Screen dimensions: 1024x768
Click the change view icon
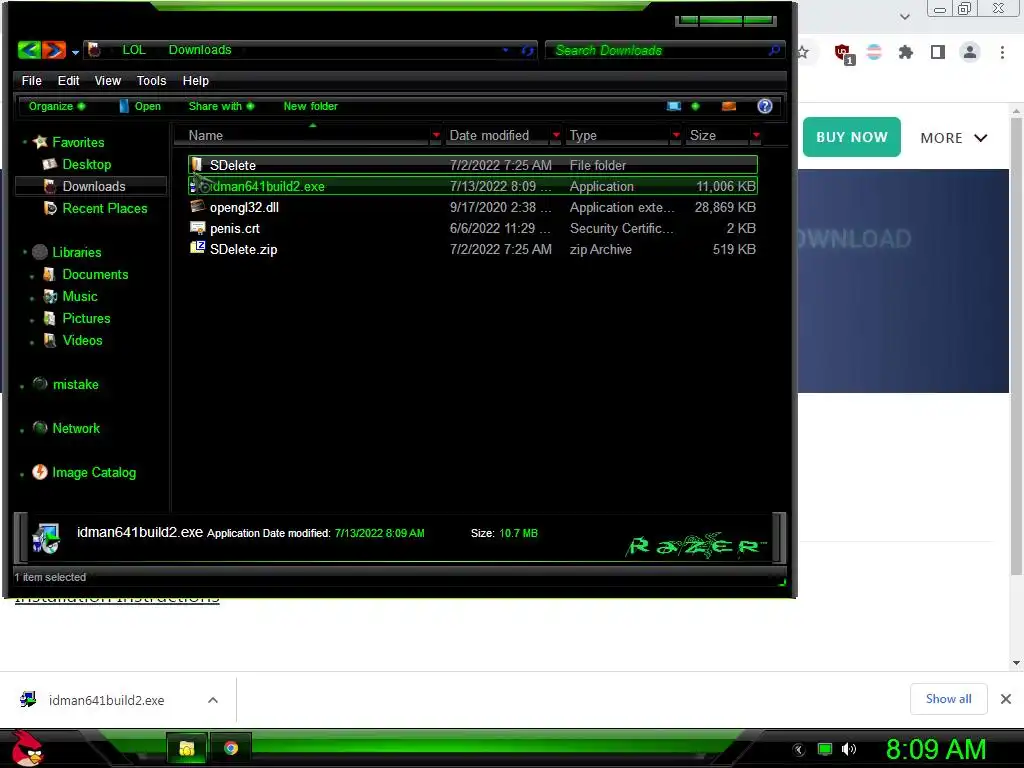click(x=674, y=106)
